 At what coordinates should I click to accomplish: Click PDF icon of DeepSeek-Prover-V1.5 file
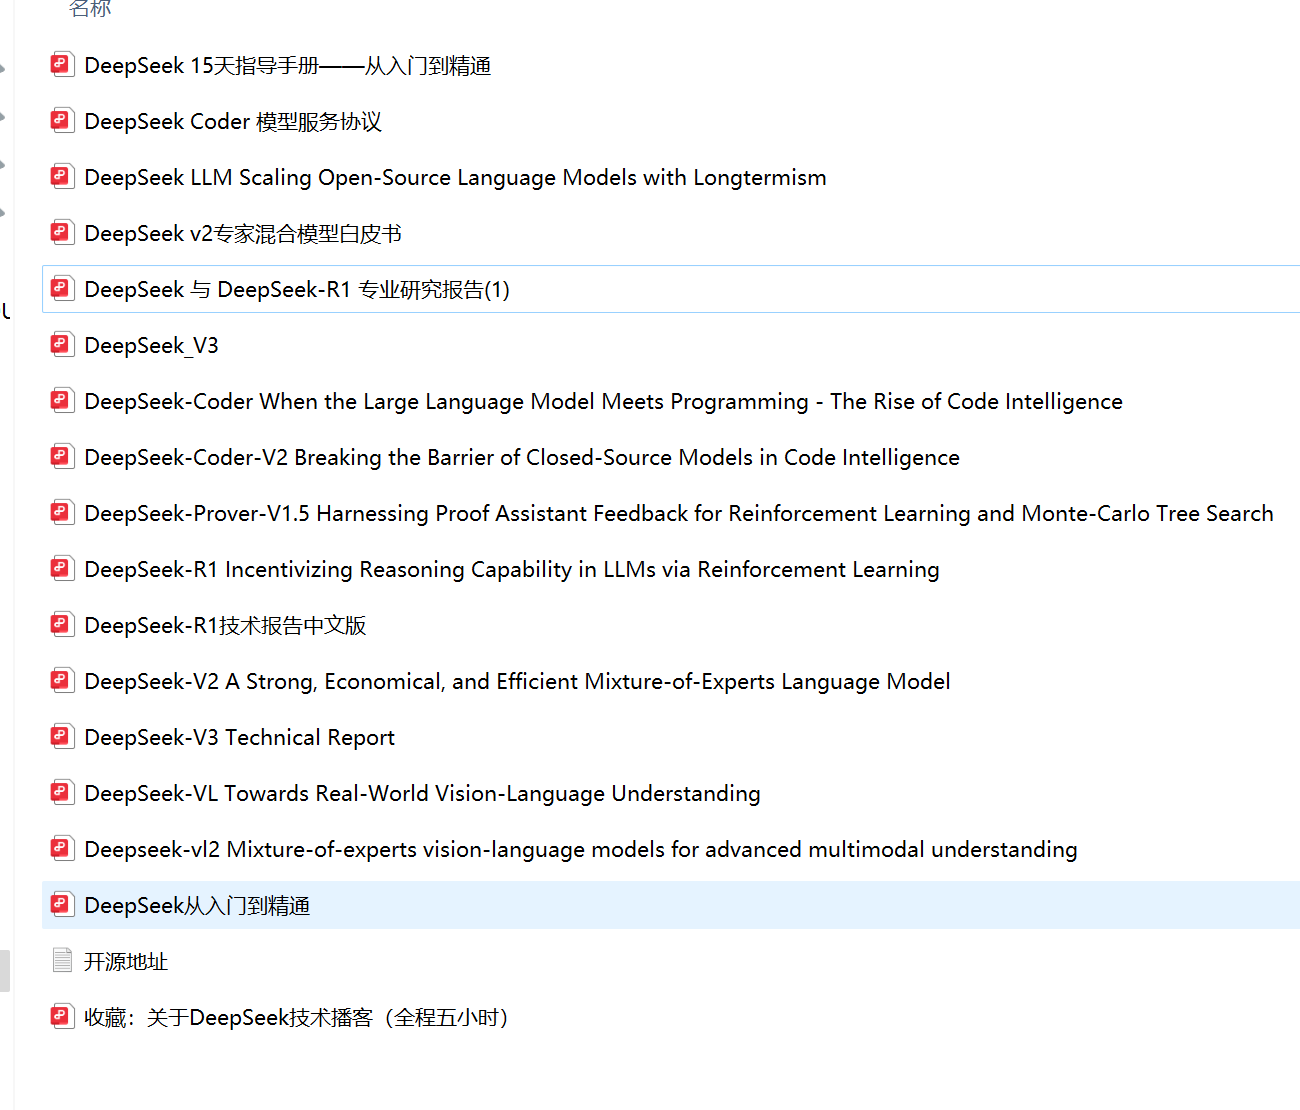click(x=62, y=513)
